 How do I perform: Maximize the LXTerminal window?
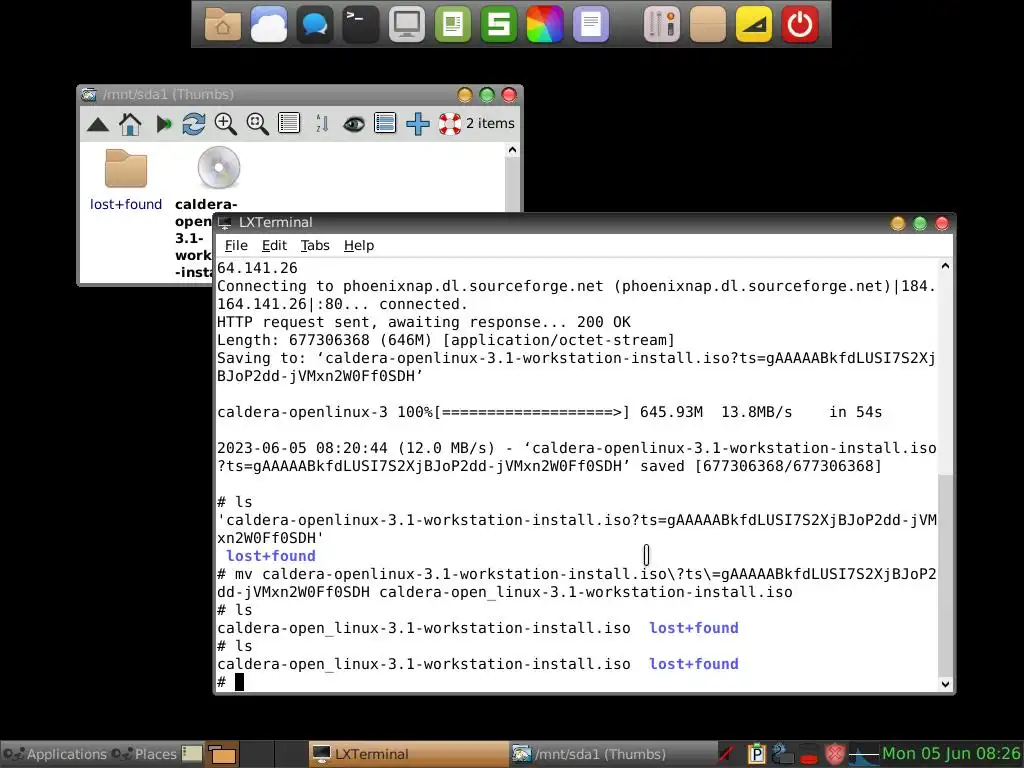(x=920, y=224)
